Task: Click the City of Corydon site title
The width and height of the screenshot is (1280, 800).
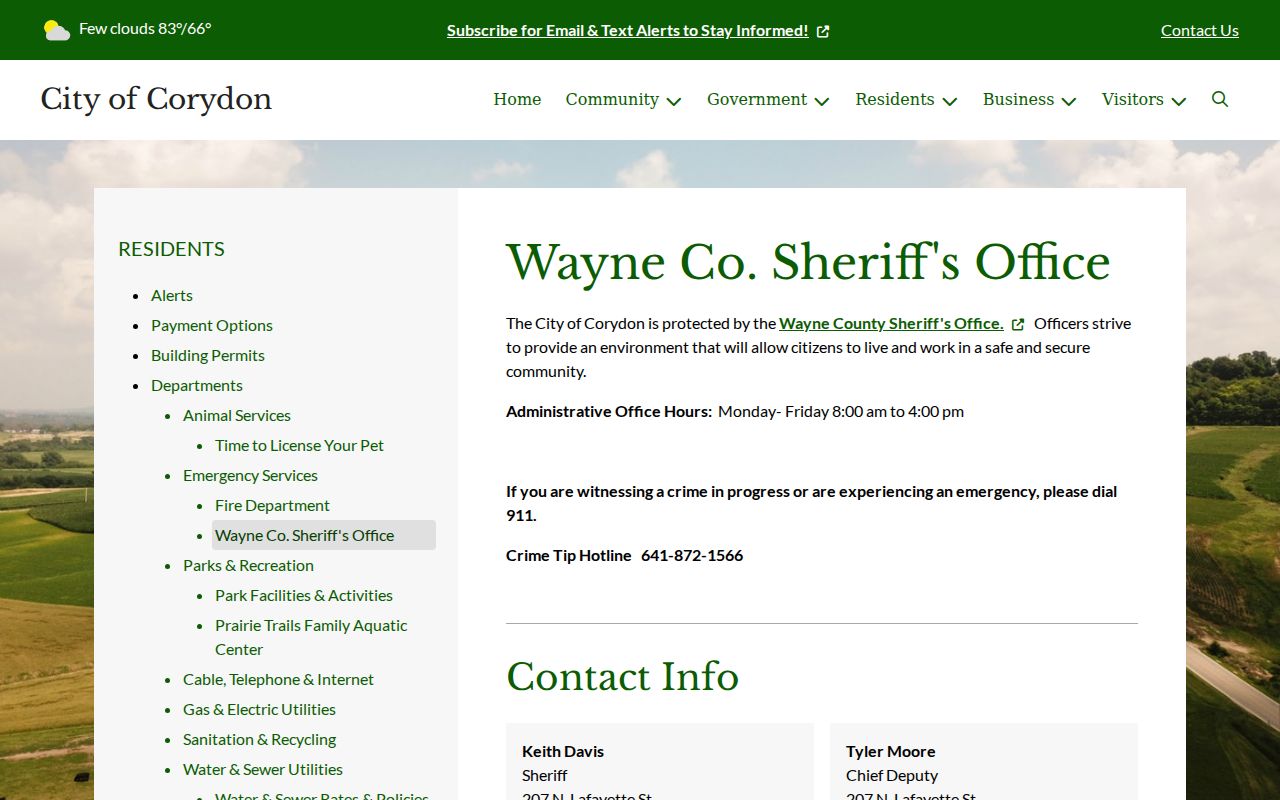Action: tap(156, 99)
